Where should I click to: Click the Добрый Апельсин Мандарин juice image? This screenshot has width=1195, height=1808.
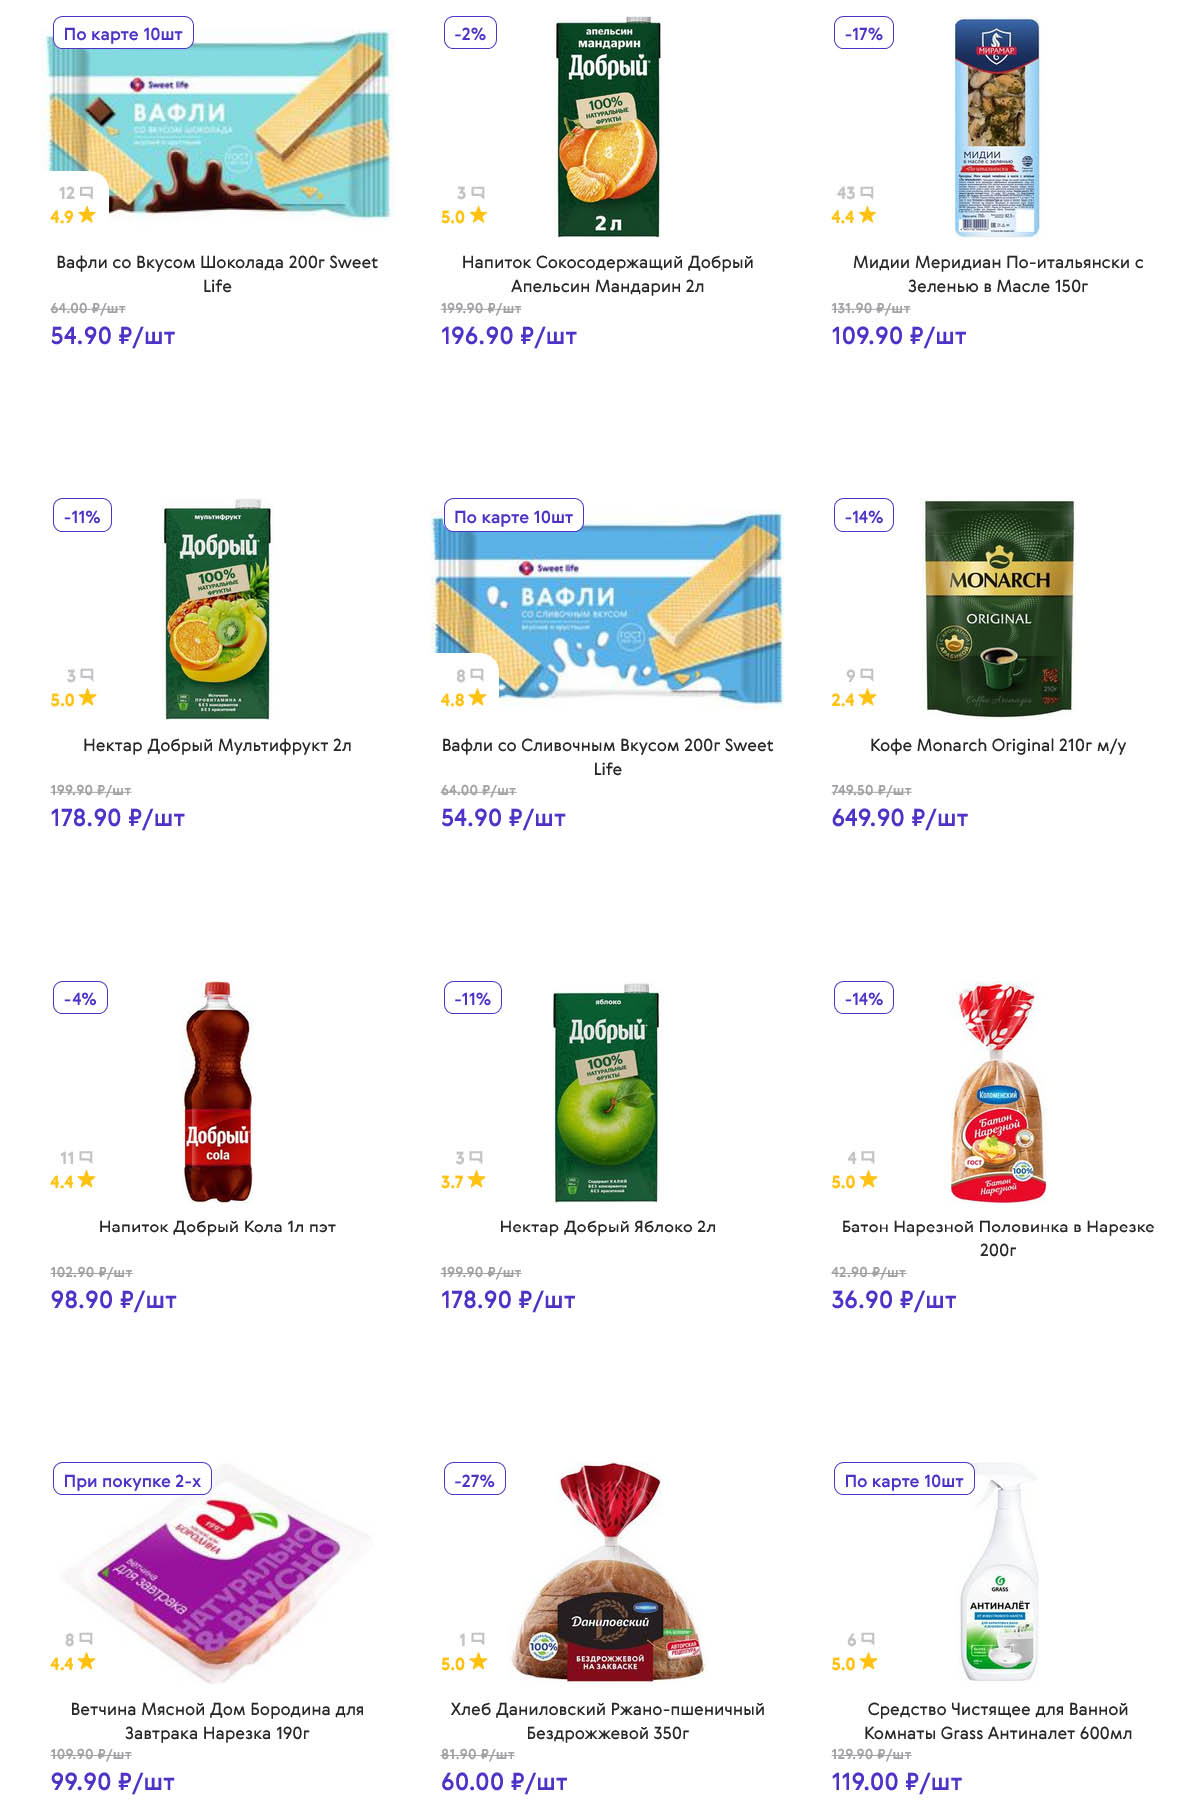[x=607, y=128]
